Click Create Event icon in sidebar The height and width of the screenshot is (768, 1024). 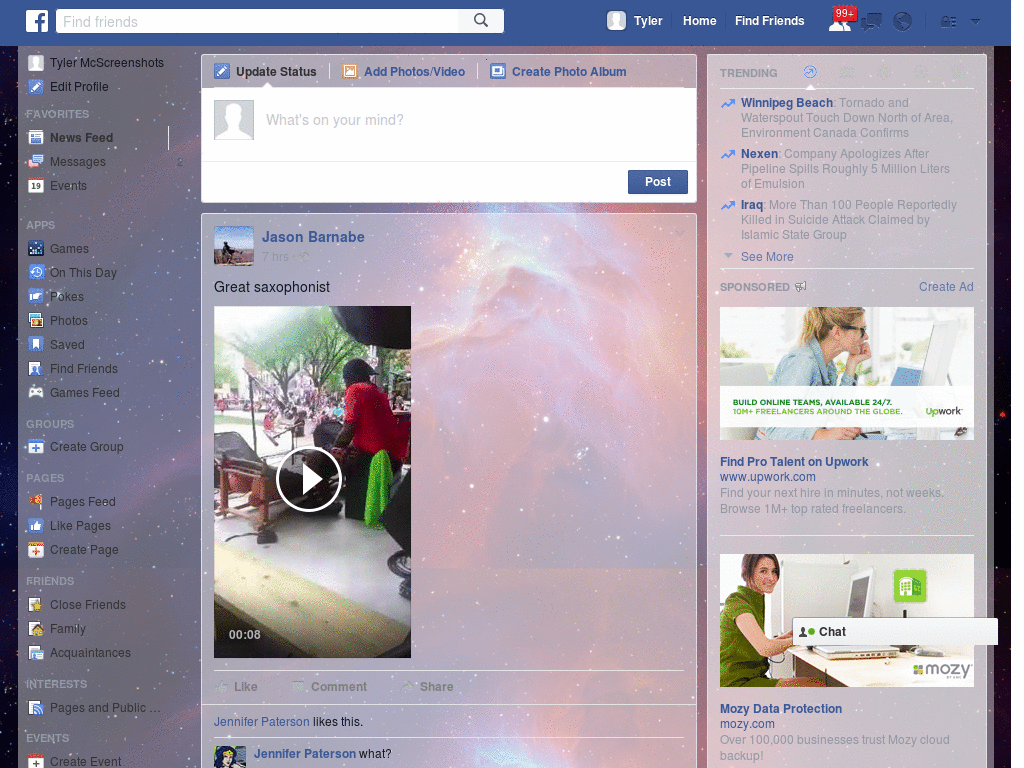pos(36,761)
